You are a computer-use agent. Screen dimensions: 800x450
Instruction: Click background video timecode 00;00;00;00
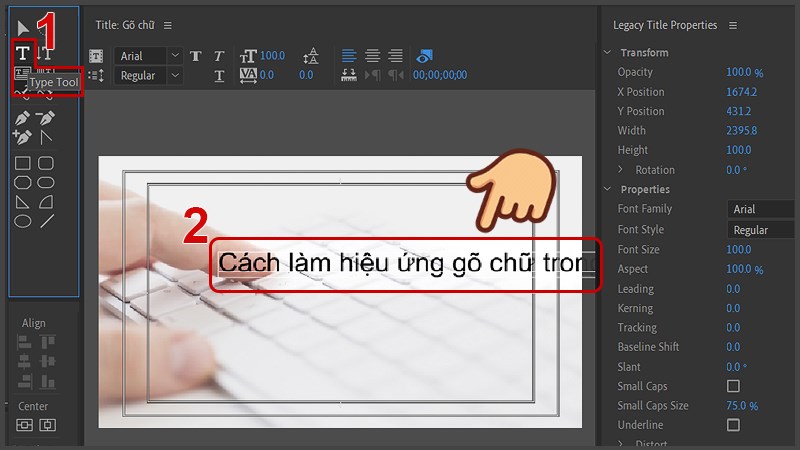coord(440,75)
